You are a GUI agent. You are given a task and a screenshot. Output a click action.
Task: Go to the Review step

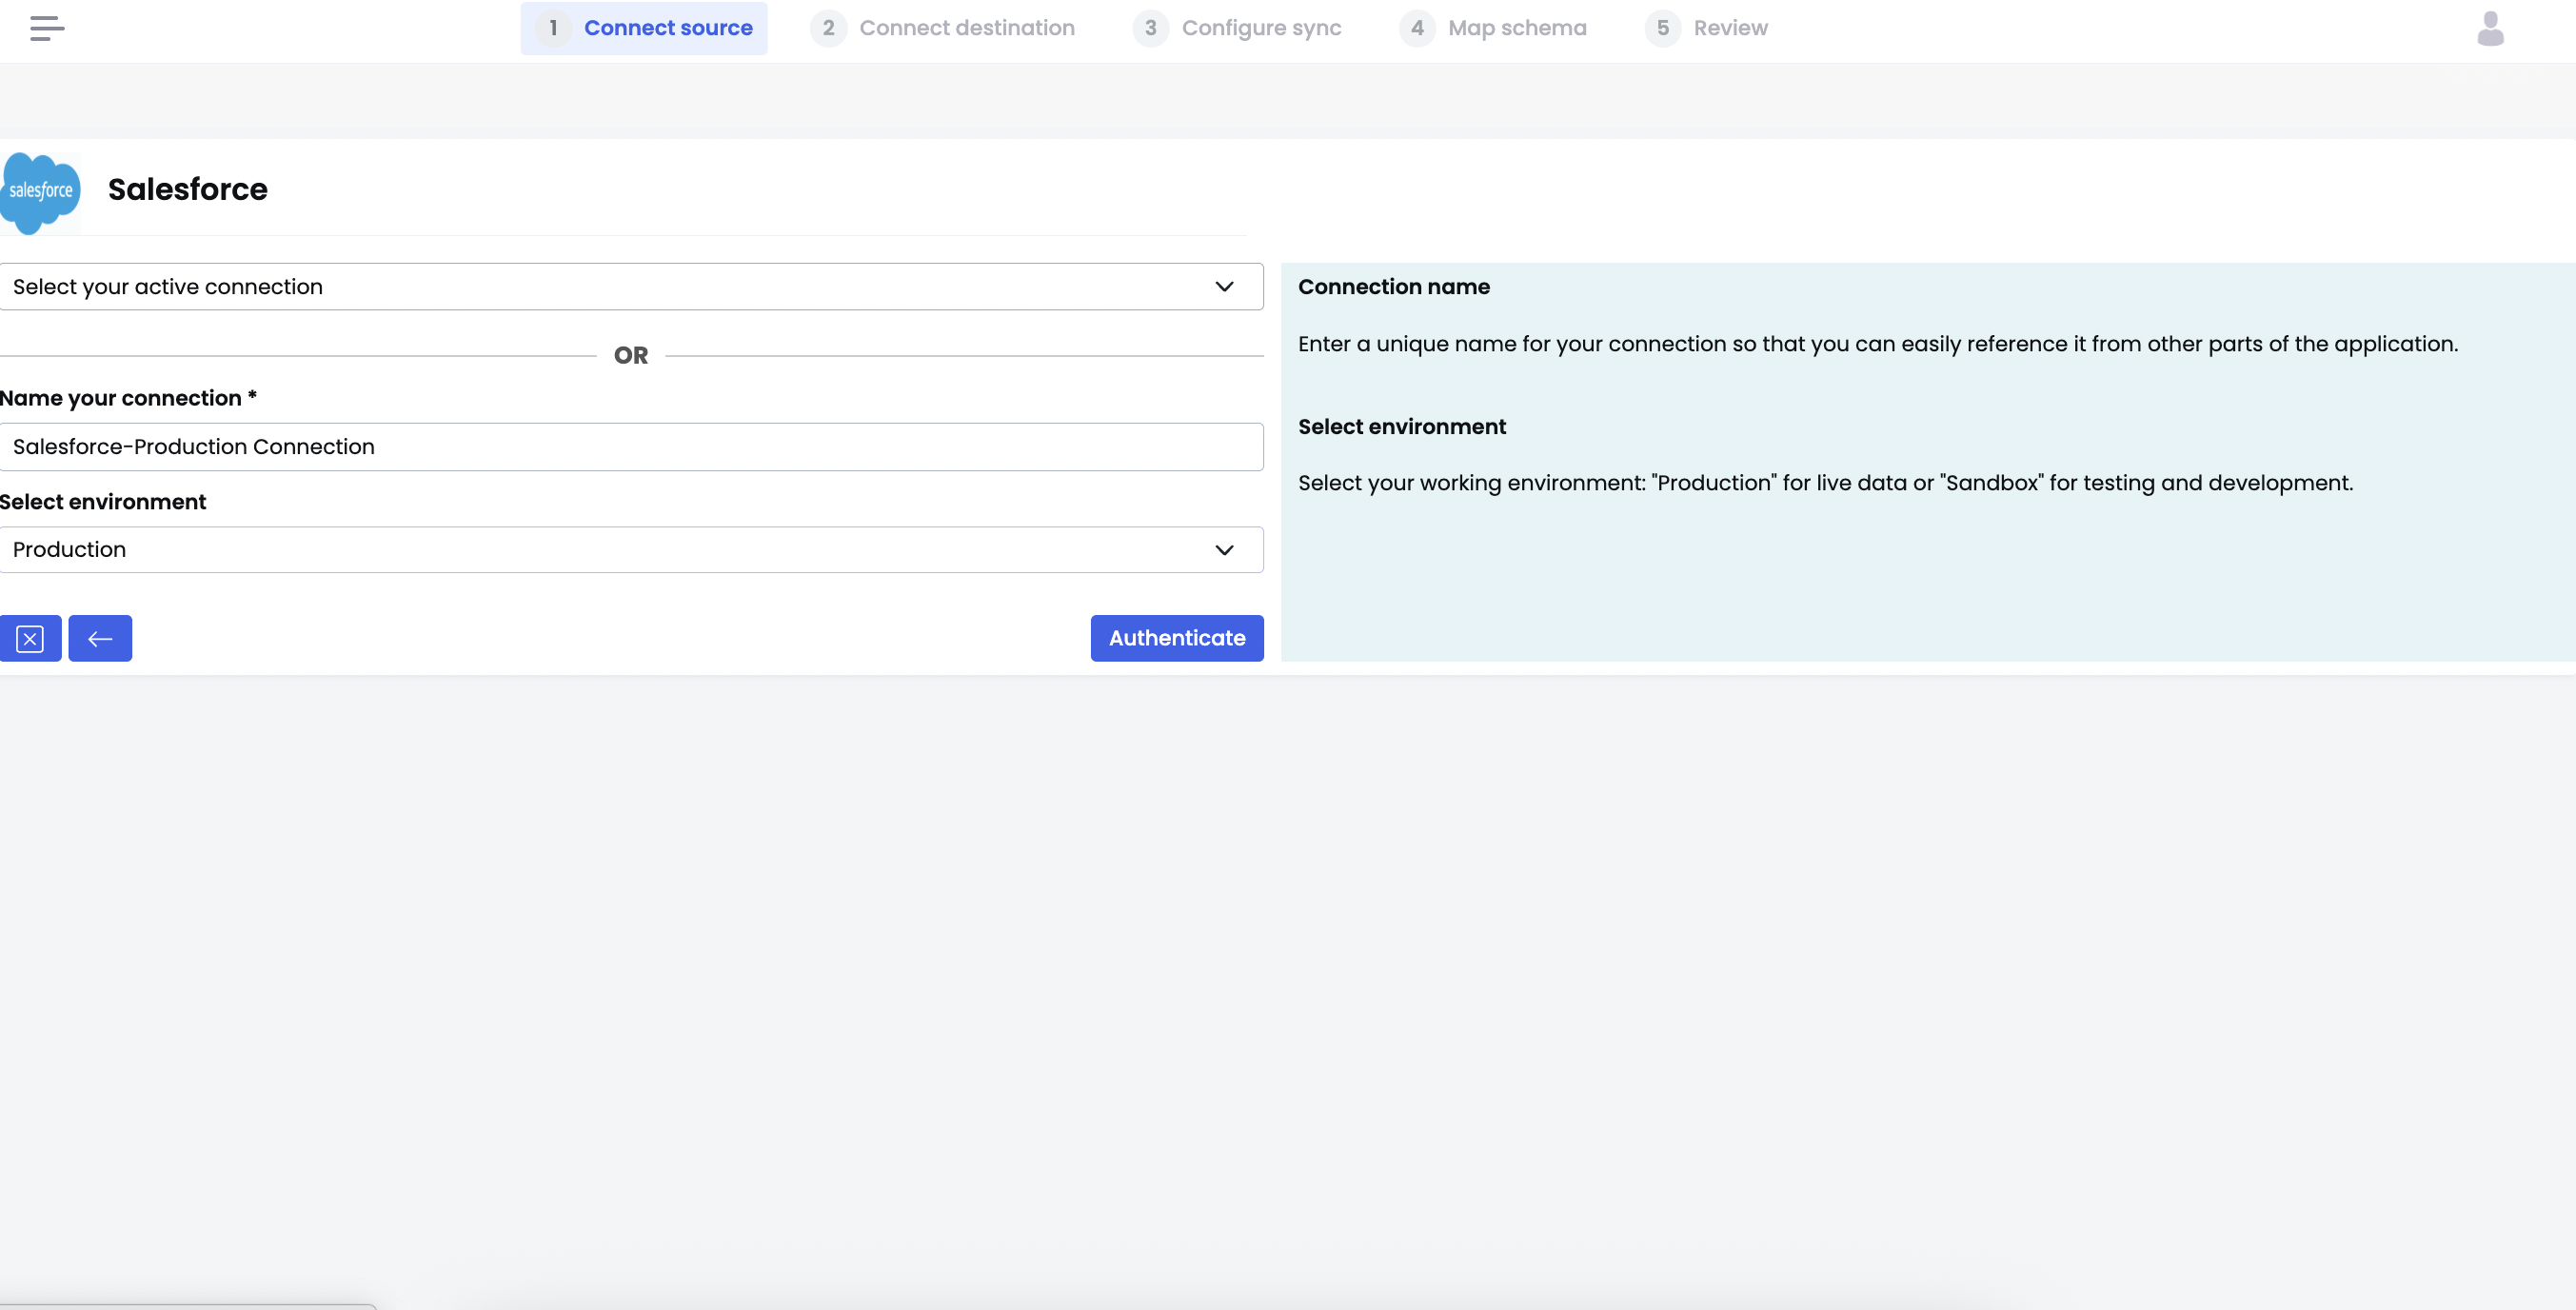[x=1706, y=28]
